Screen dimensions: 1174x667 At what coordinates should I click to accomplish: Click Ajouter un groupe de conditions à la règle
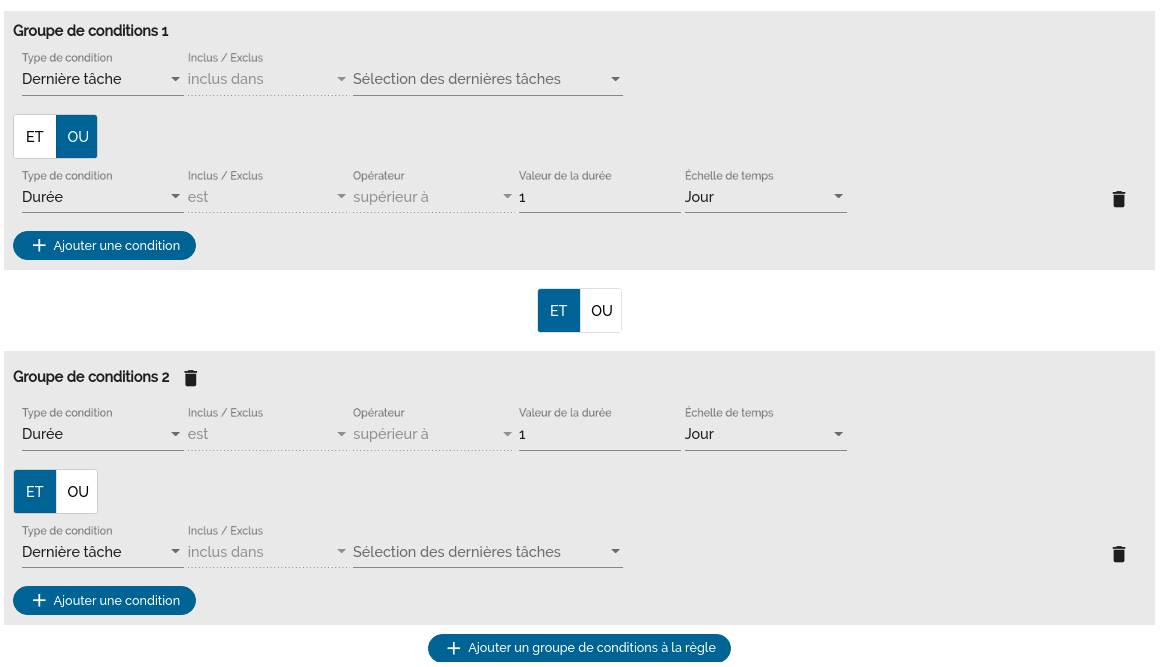[x=579, y=648]
